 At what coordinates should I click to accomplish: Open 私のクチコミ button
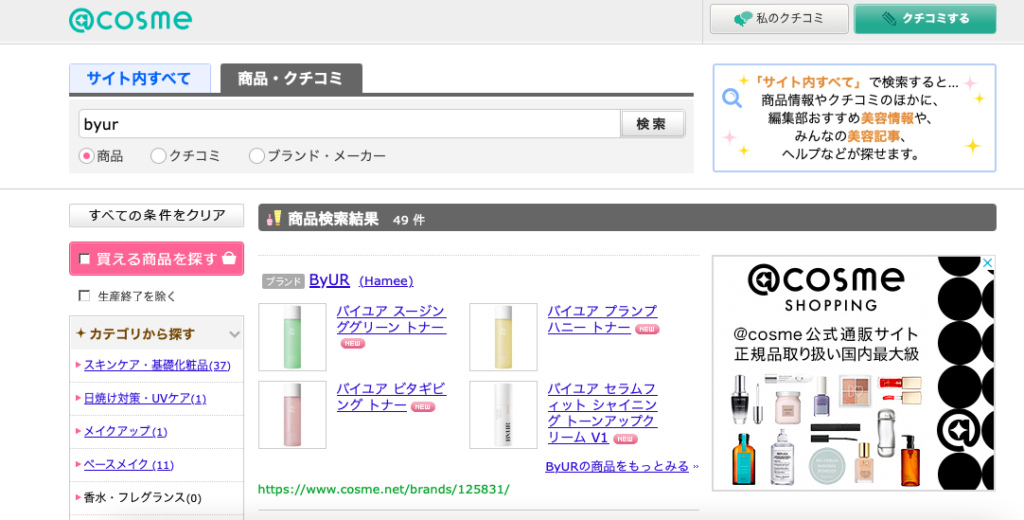[x=779, y=19]
